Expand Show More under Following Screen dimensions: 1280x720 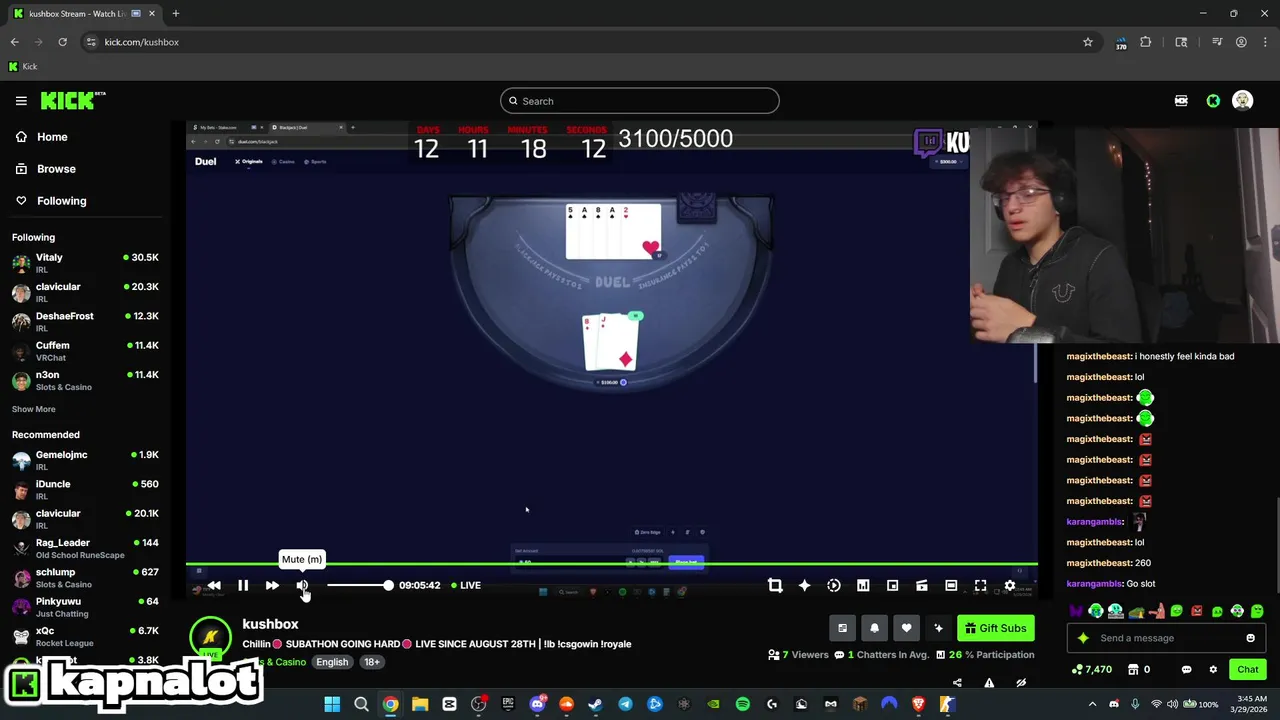click(34, 409)
